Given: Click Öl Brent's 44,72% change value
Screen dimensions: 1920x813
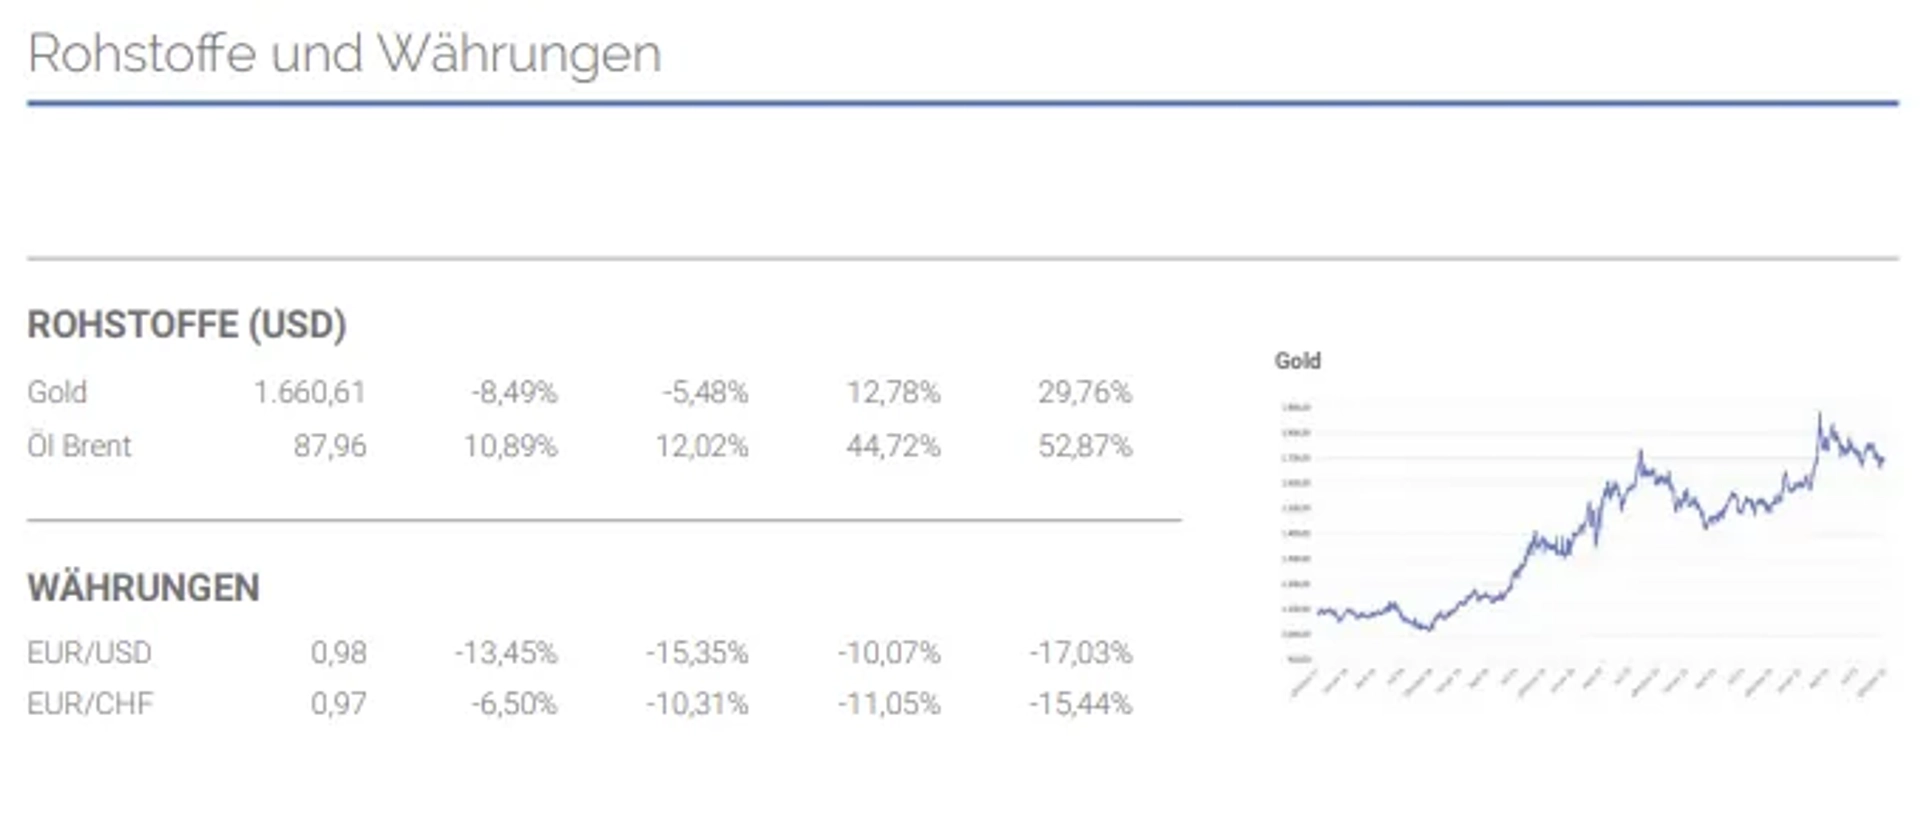Looking at the screenshot, I should tap(893, 446).
